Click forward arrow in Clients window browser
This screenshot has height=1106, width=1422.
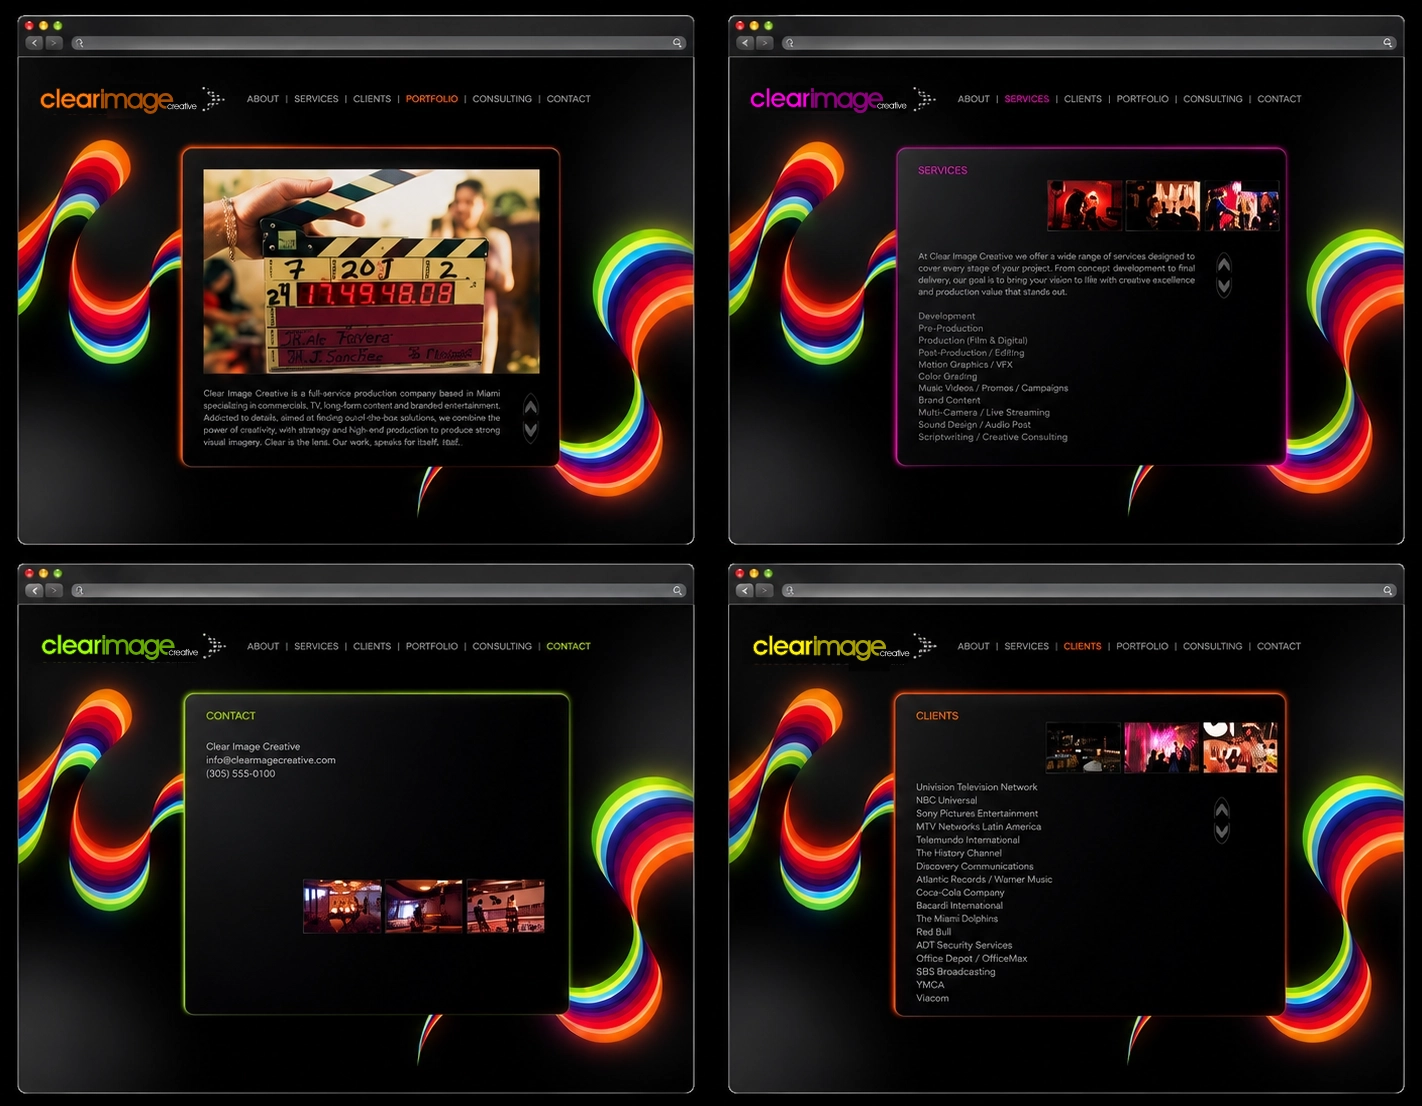(764, 590)
